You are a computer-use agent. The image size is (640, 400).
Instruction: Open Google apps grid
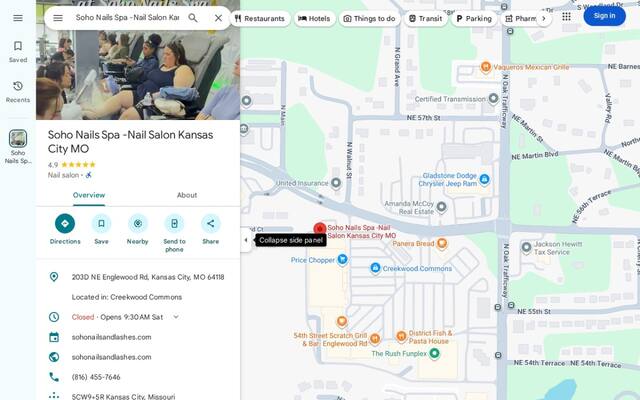[566, 16]
